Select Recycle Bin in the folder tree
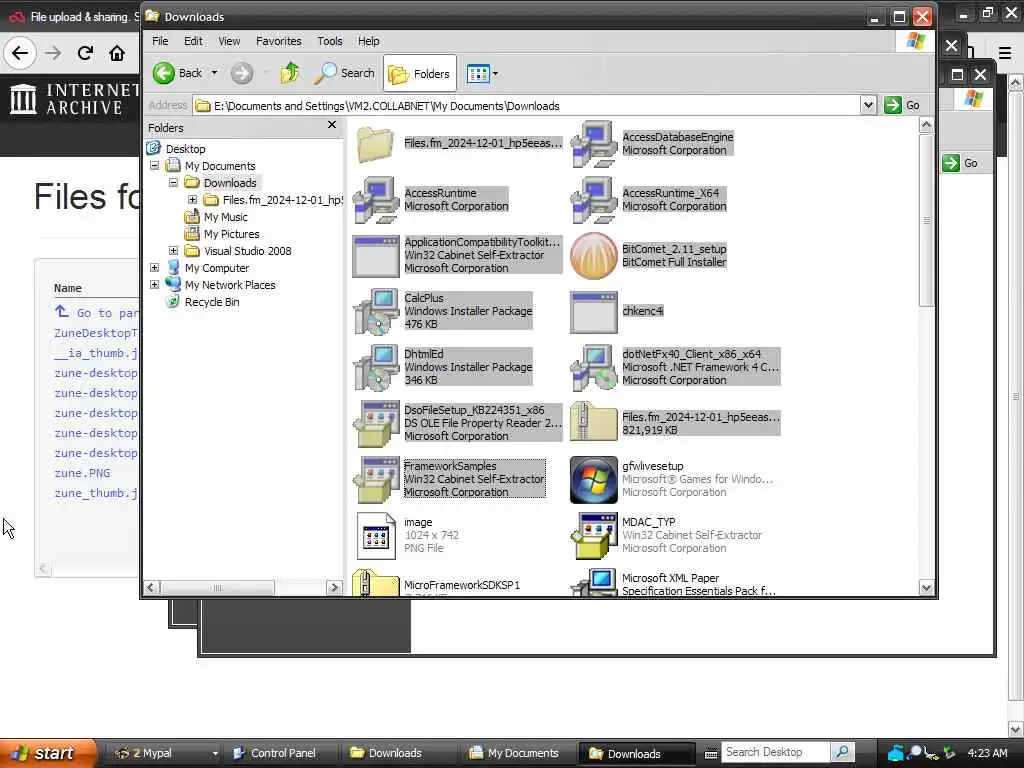The width and height of the screenshot is (1024, 768). coord(212,302)
